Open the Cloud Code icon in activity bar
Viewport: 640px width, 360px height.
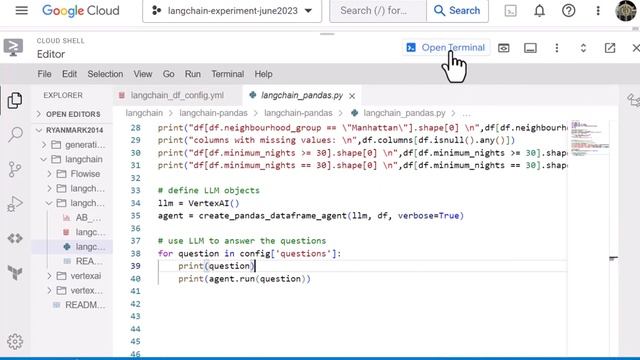point(15,238)
